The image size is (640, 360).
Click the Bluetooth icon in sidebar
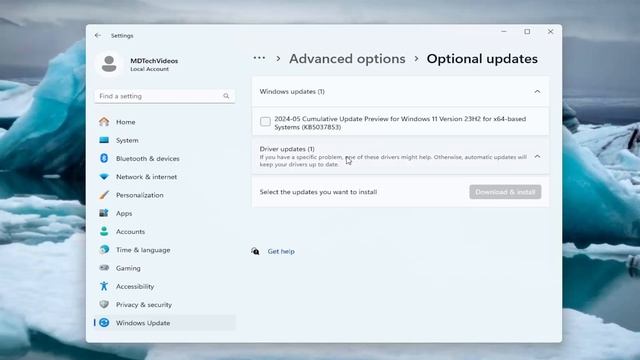pos(104,158)
